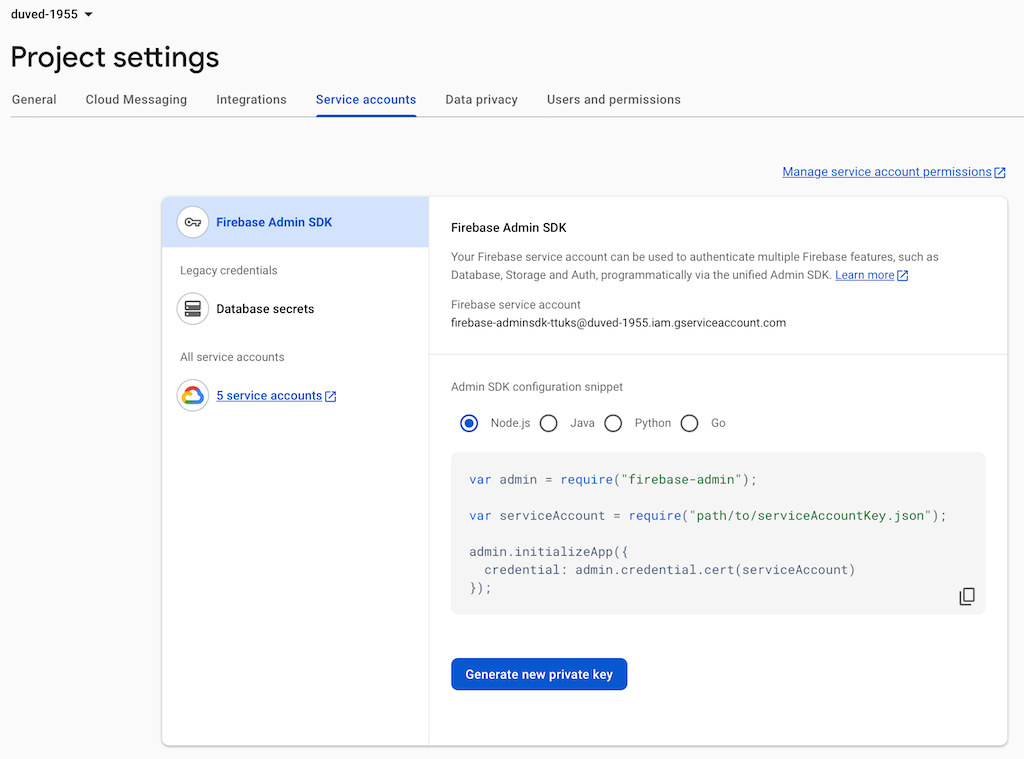This screenshot has height=759, width=1024.
Task: Click the Google Cloud logo icon
Action: (193, 395)
